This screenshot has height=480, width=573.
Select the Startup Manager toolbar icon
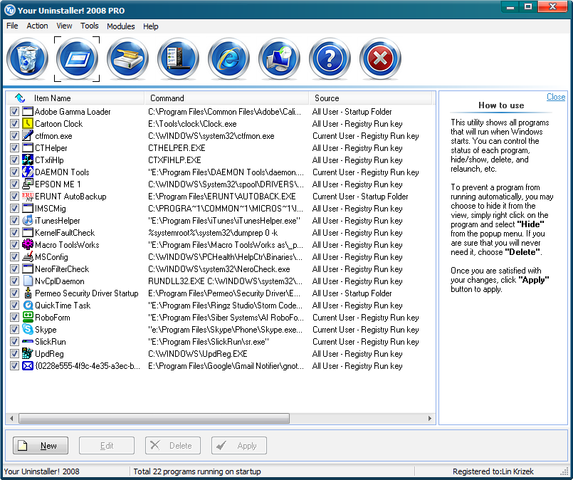(x=77, y=59)
